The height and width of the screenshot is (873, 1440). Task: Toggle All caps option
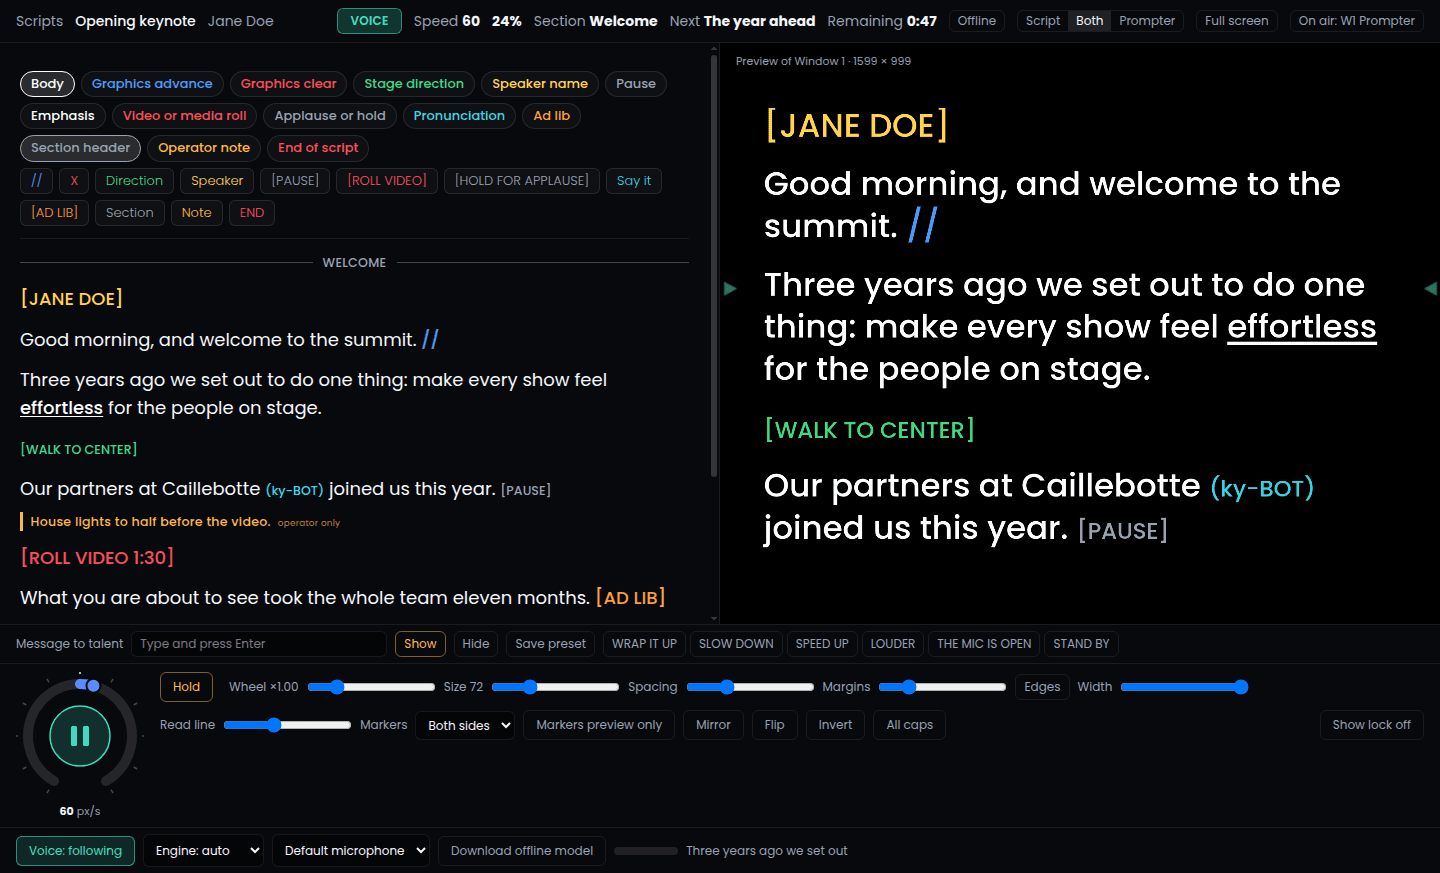pyautogui.click(x=909, y=725)
